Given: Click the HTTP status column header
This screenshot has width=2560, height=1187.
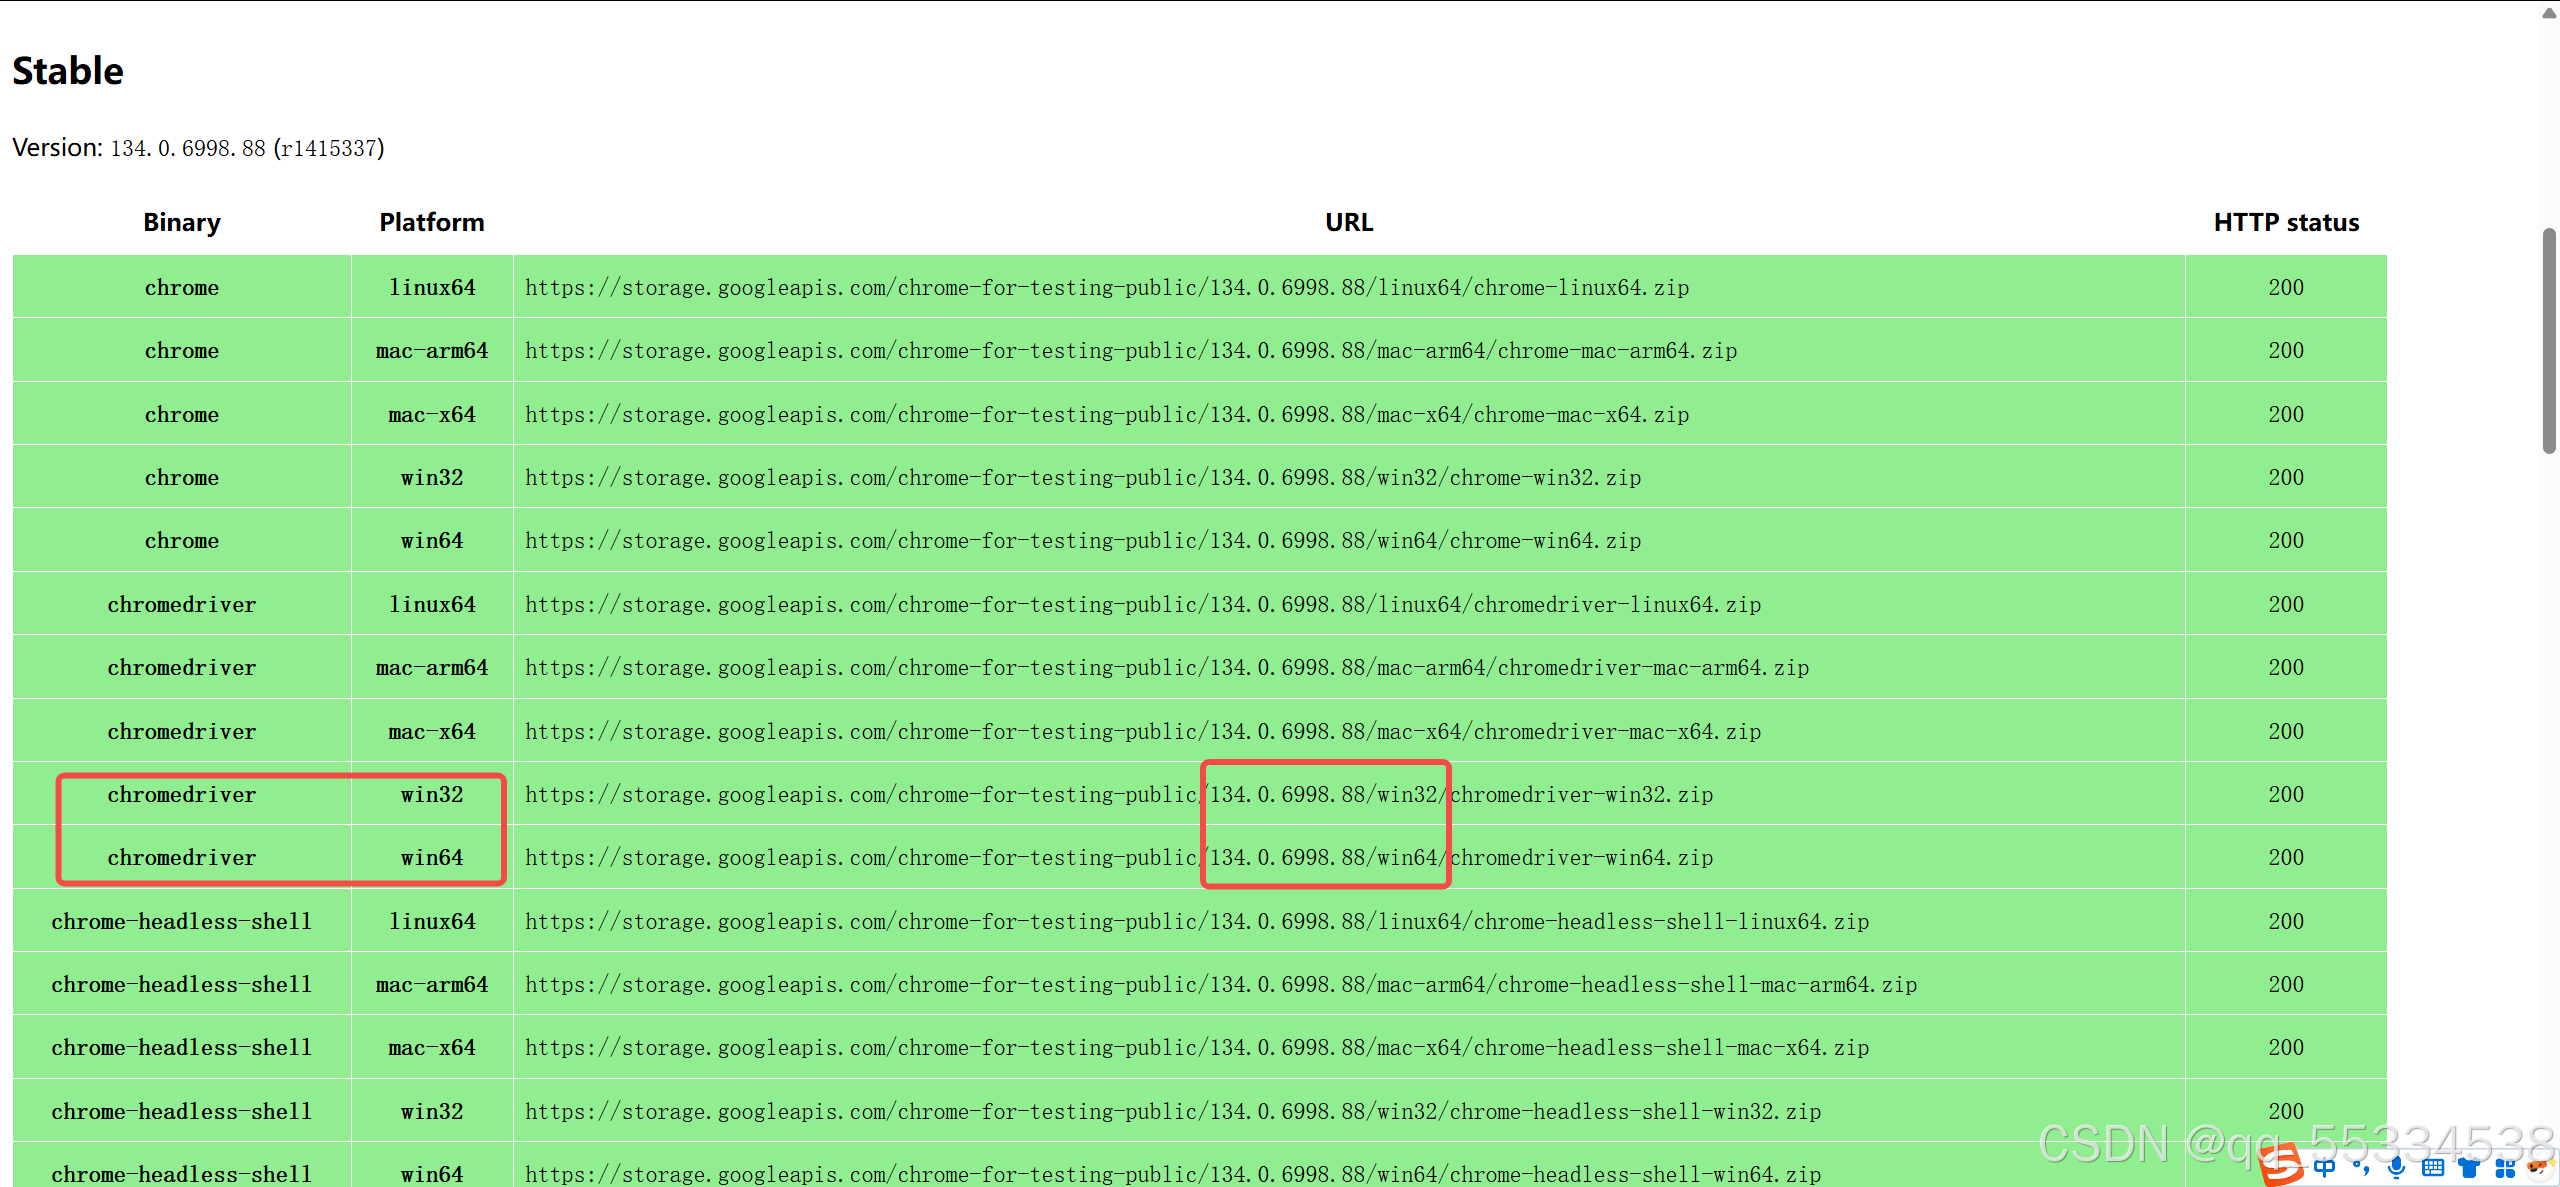Looking at the screenshot, I should [2286, 222].
